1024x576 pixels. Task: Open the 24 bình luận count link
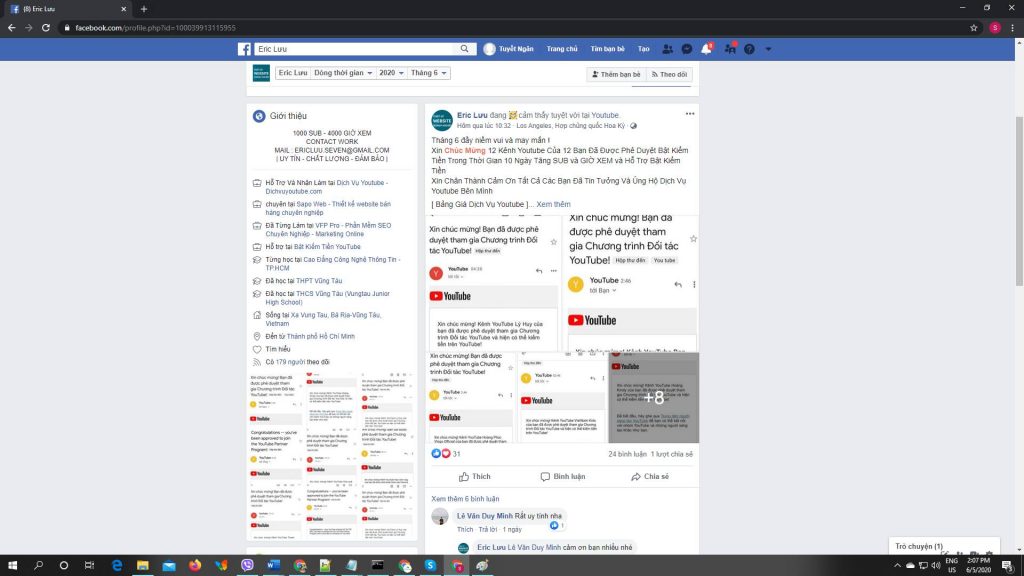[x=627, y=454]
